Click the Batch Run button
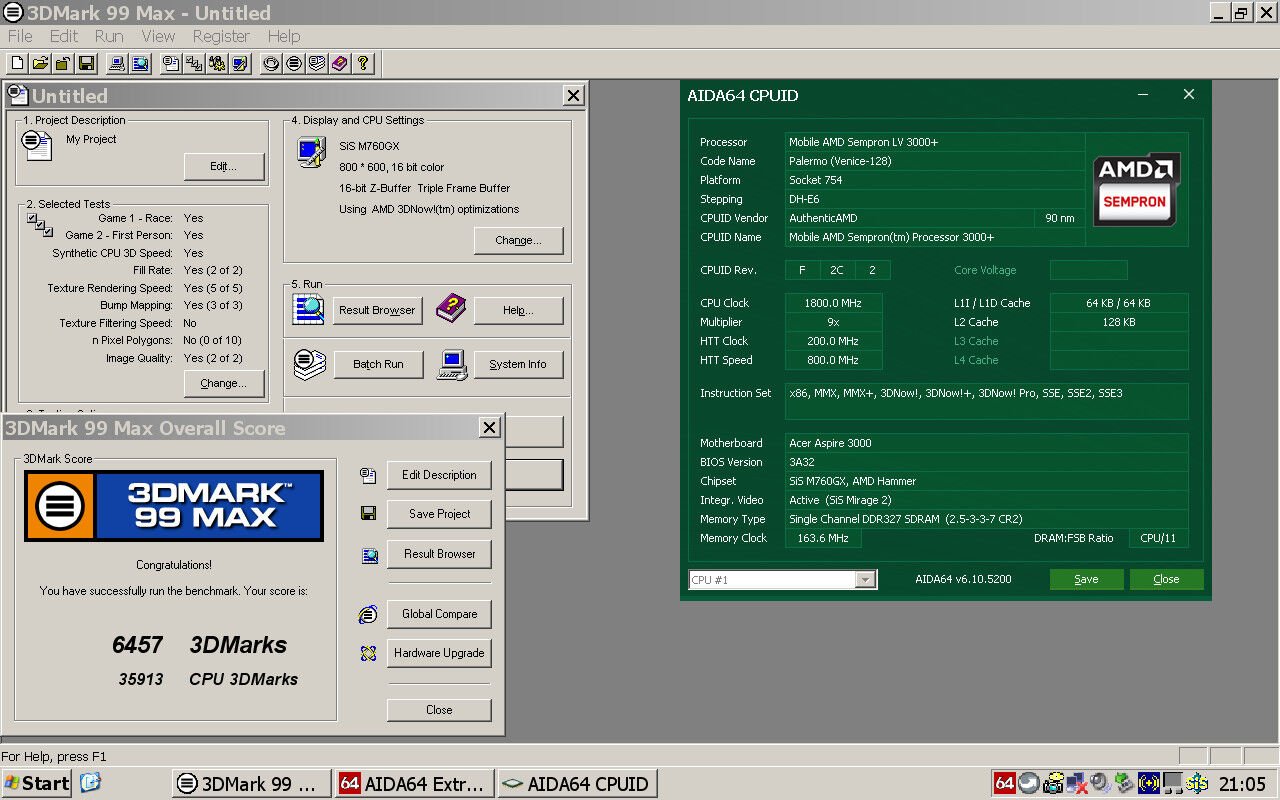The height and width of the screenshot is (800, 1280). tap(378, 364)
